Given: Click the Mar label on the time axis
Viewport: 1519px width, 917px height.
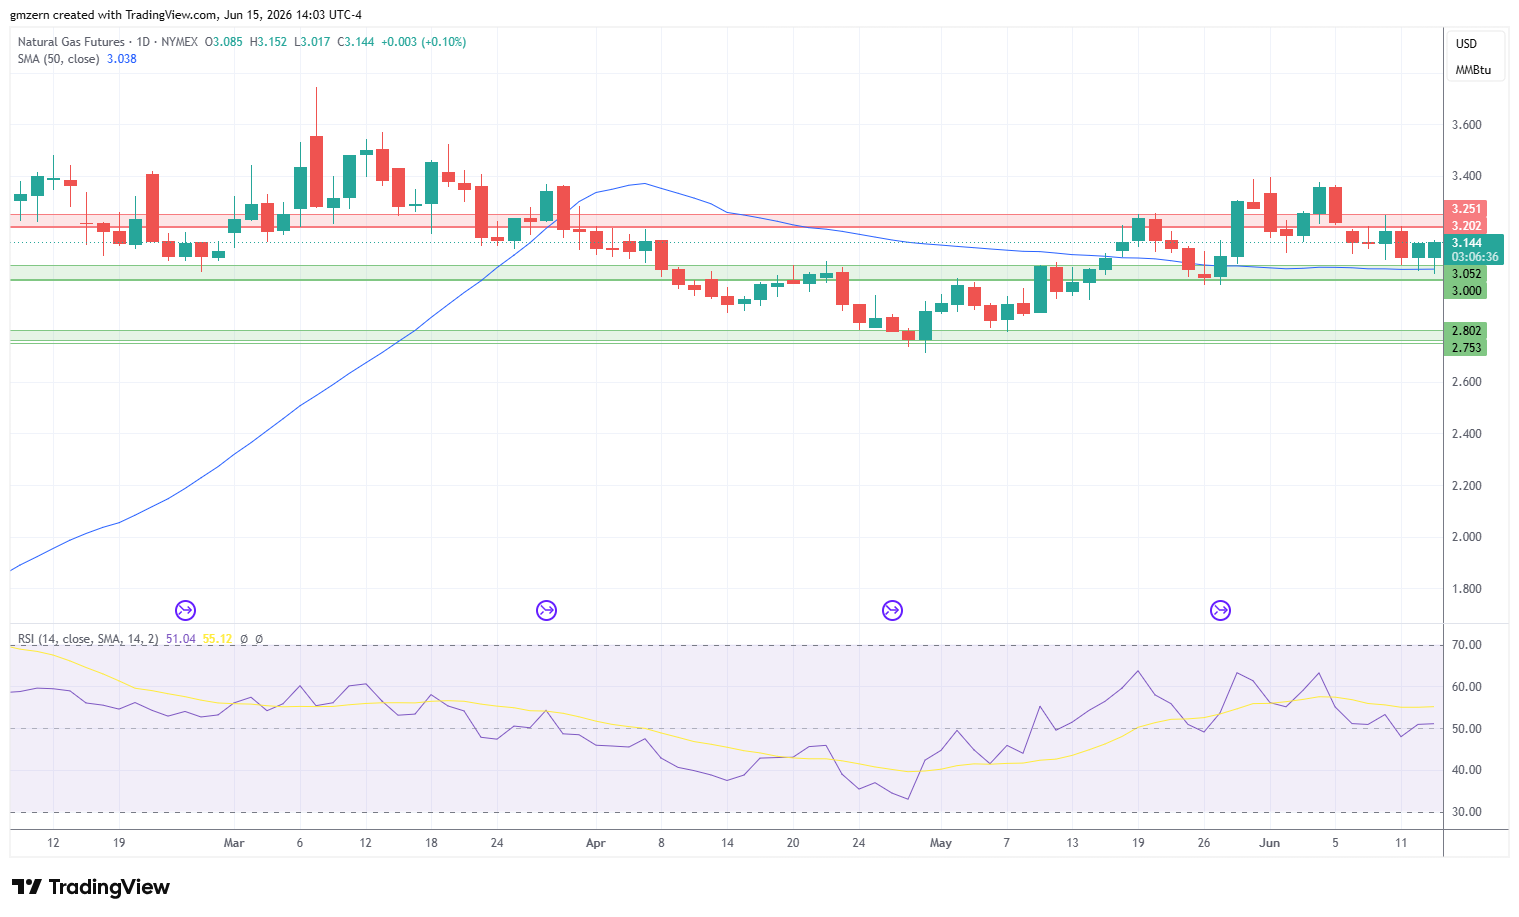Looking at the screenshot, I should pyautogui.click(x=234, y=843).
